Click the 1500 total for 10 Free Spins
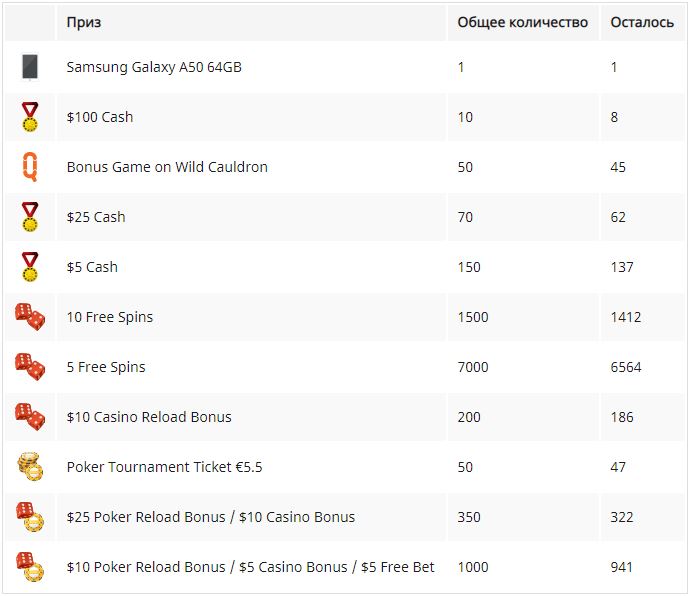The width and height of the screenshot is (692, 597). click(473, 317)
